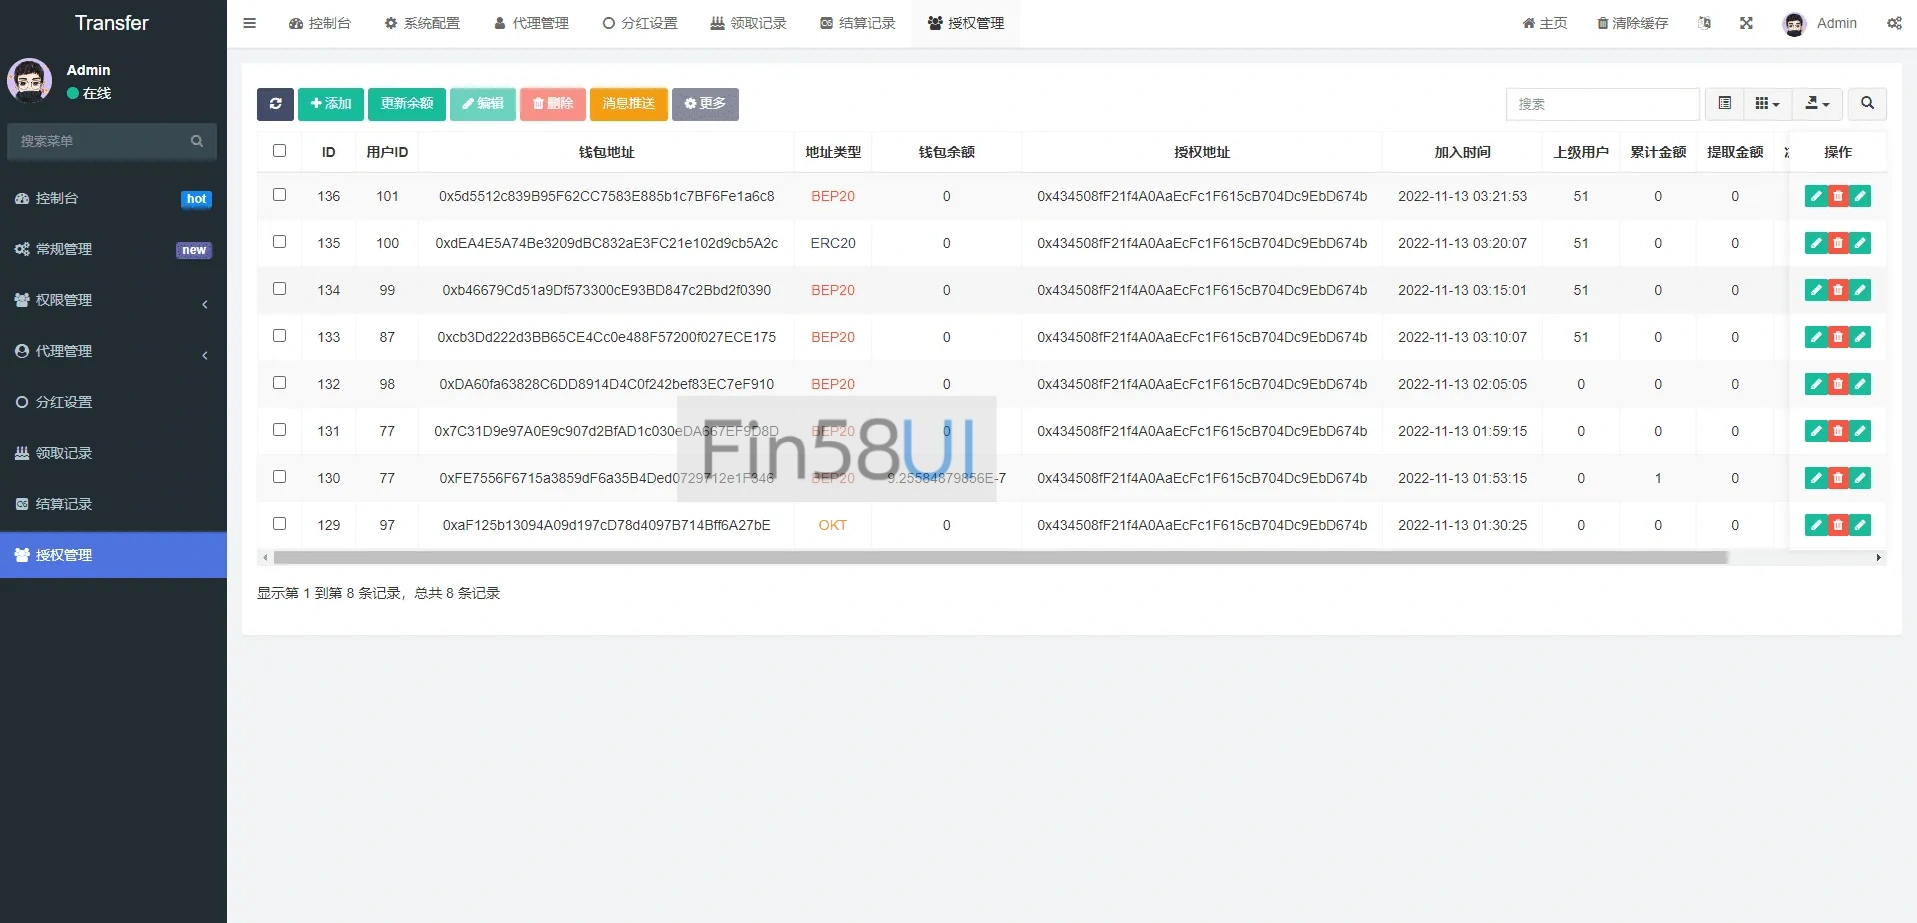
Task: Select the checkbox for row ID 135
Action: point(280,242)
